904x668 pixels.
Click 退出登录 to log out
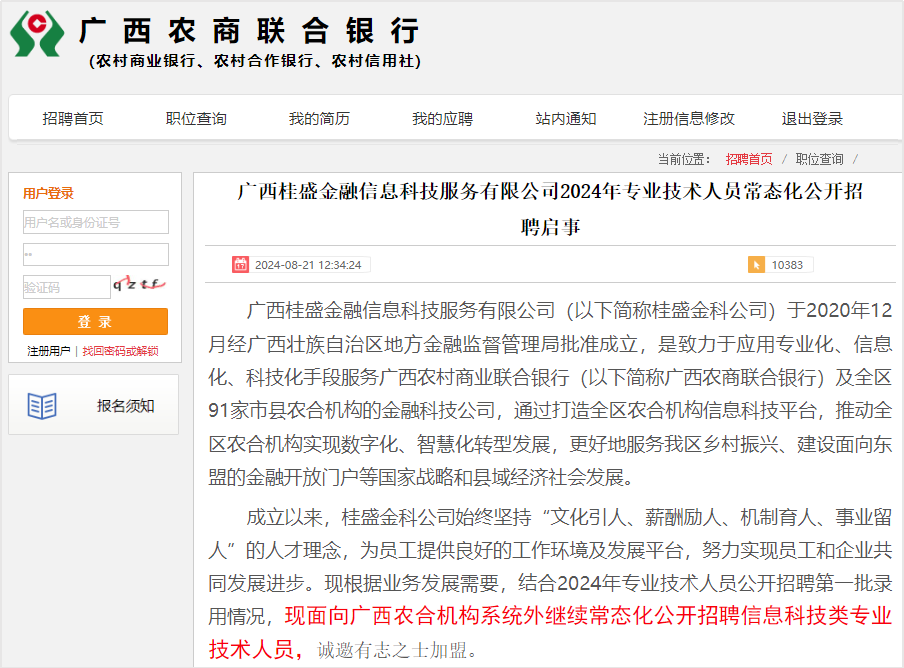(812, 119)
